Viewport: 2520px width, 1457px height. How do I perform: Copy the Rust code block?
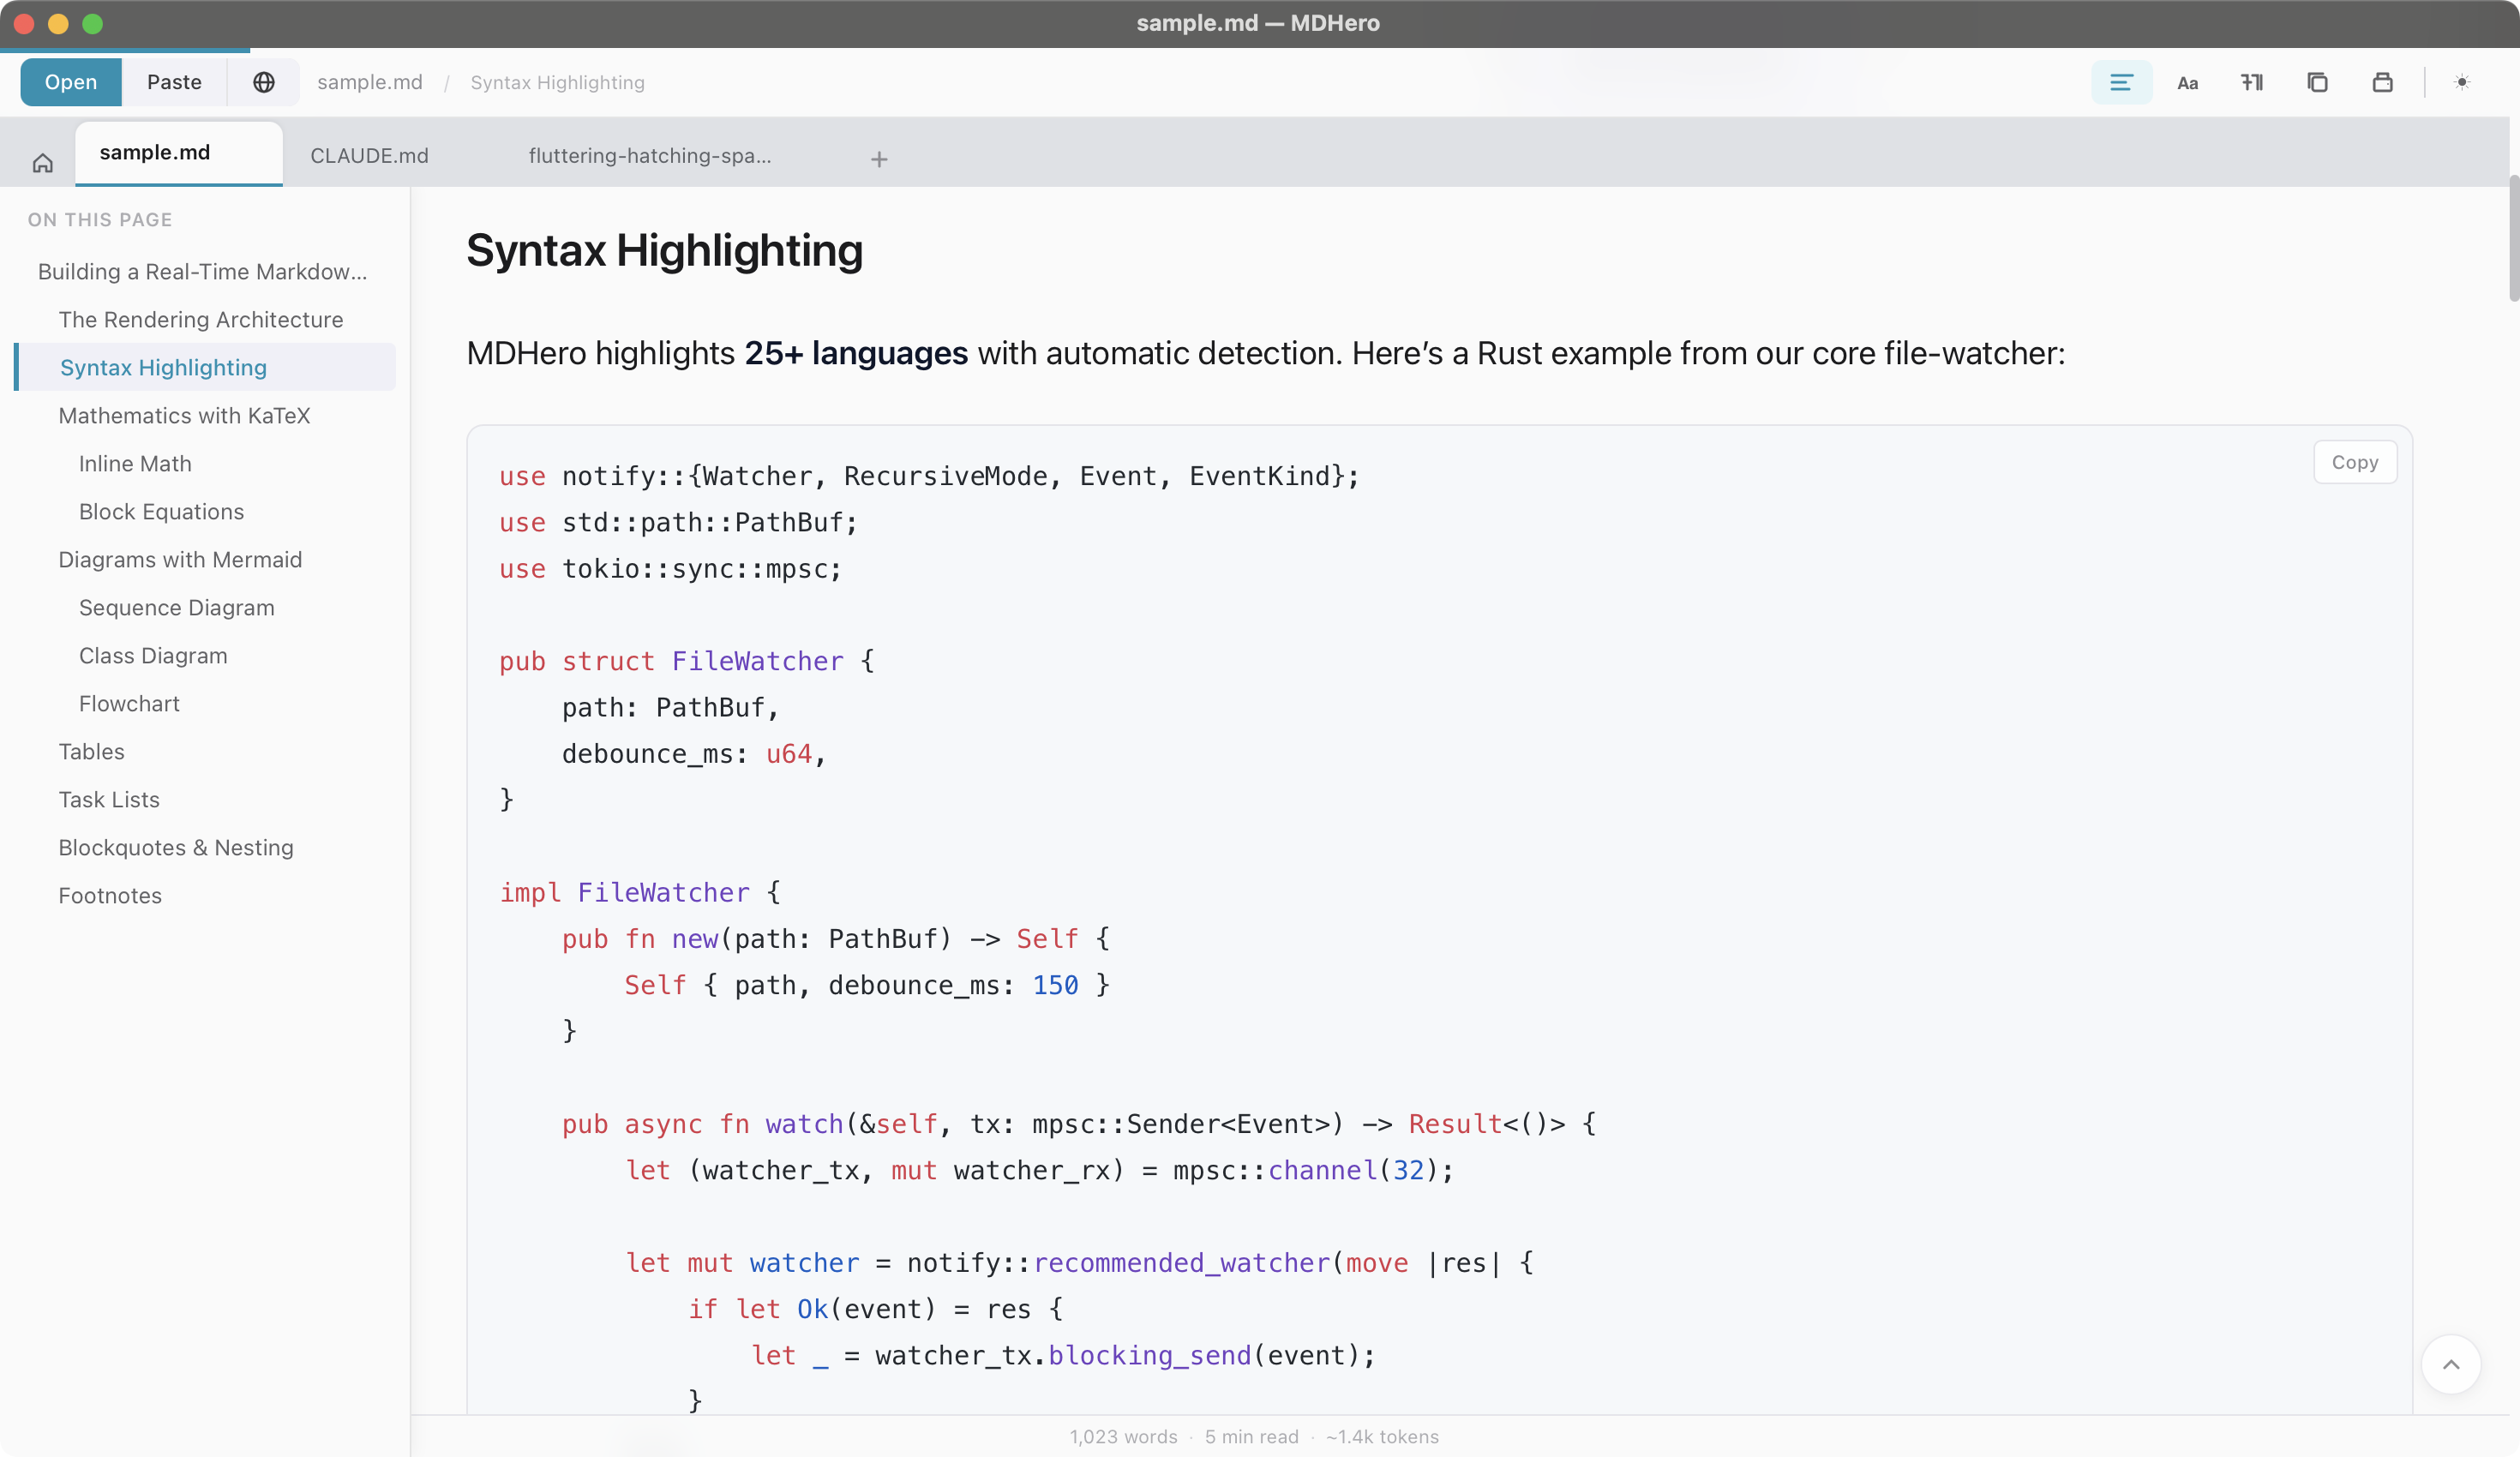click(x=2355, y=462)
